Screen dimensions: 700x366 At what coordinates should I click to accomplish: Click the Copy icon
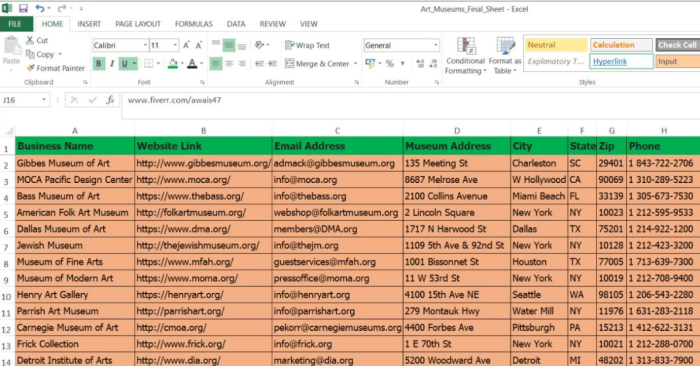(30, 54)
